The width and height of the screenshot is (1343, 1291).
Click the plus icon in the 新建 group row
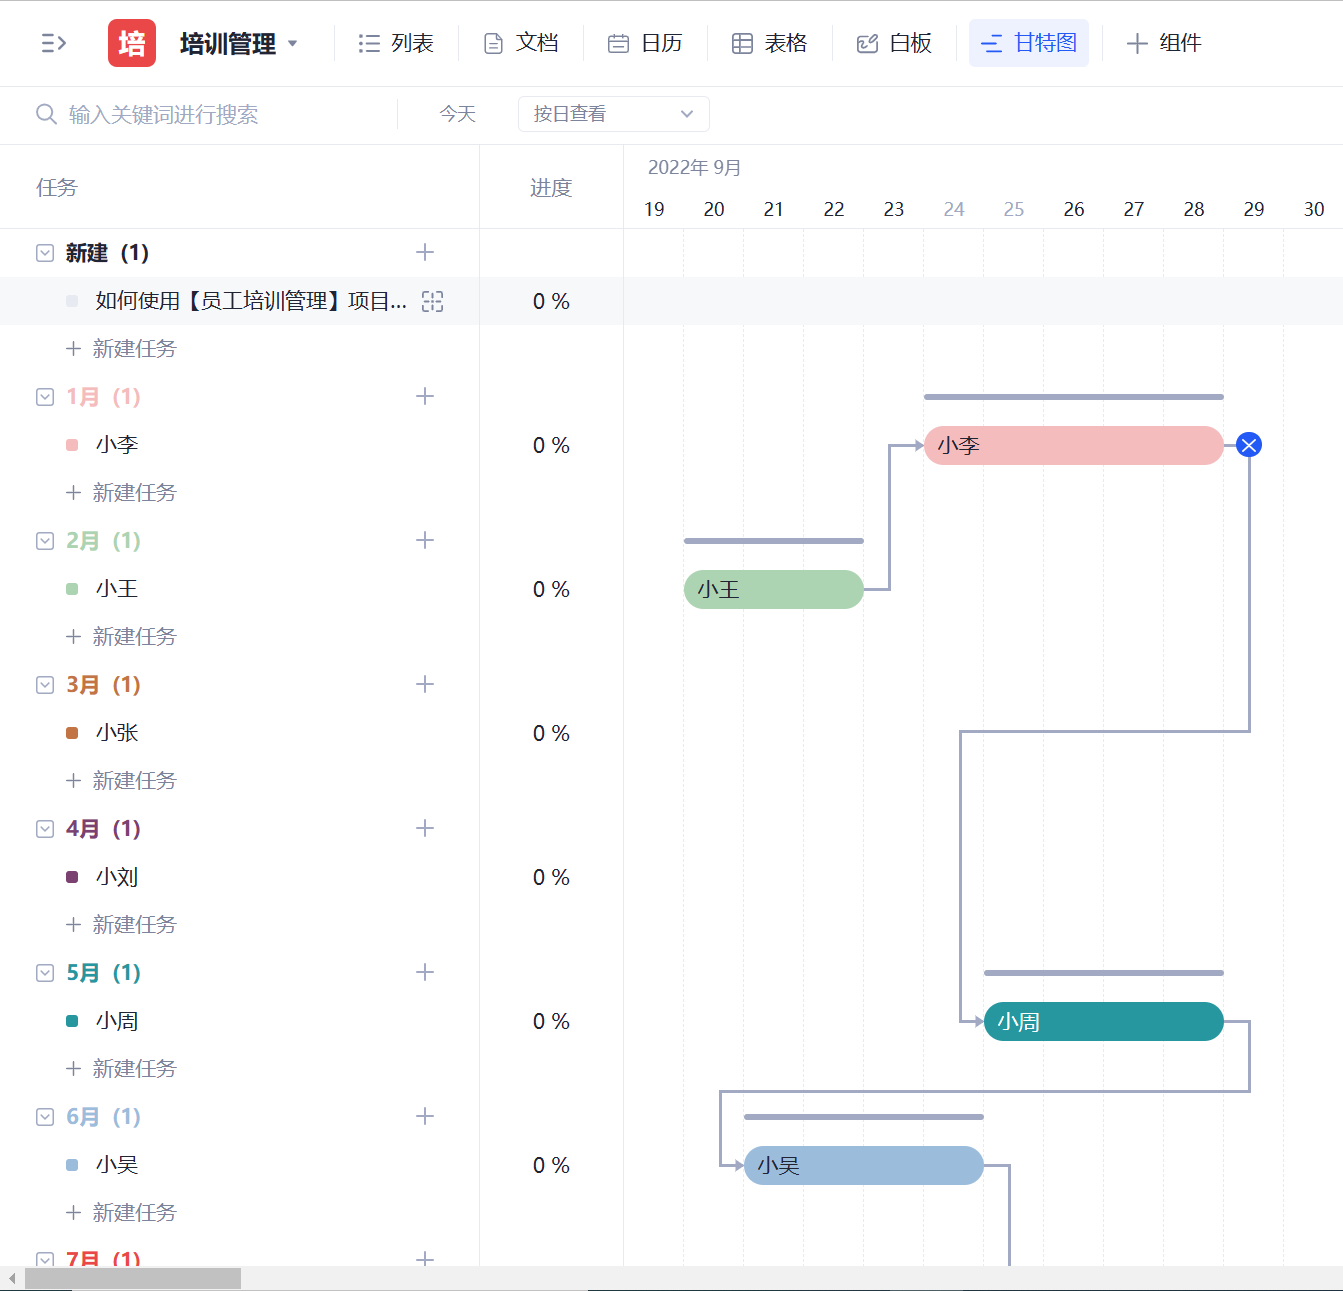pos(425,253)
